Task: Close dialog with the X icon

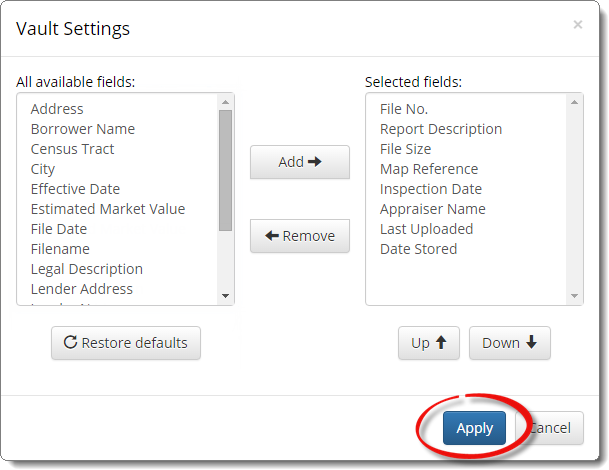Action: (x=578, y=24)
